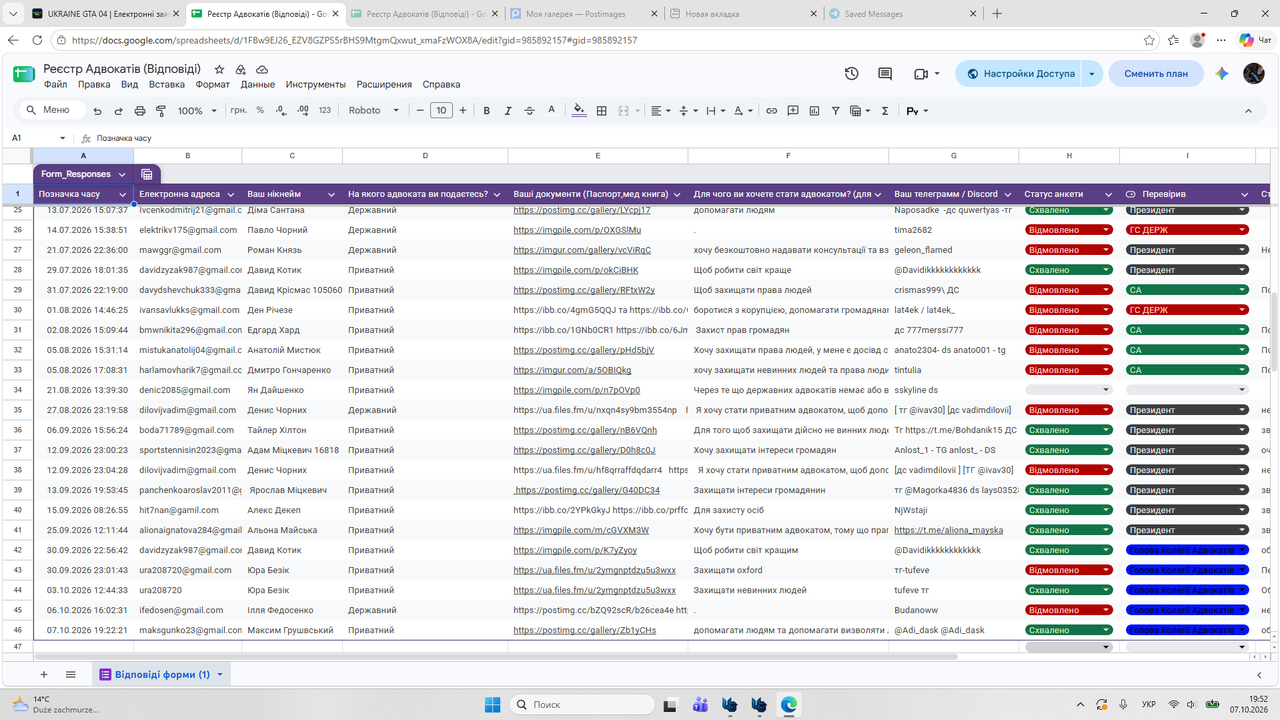Open the comments panel icon

tap(885, 74)
